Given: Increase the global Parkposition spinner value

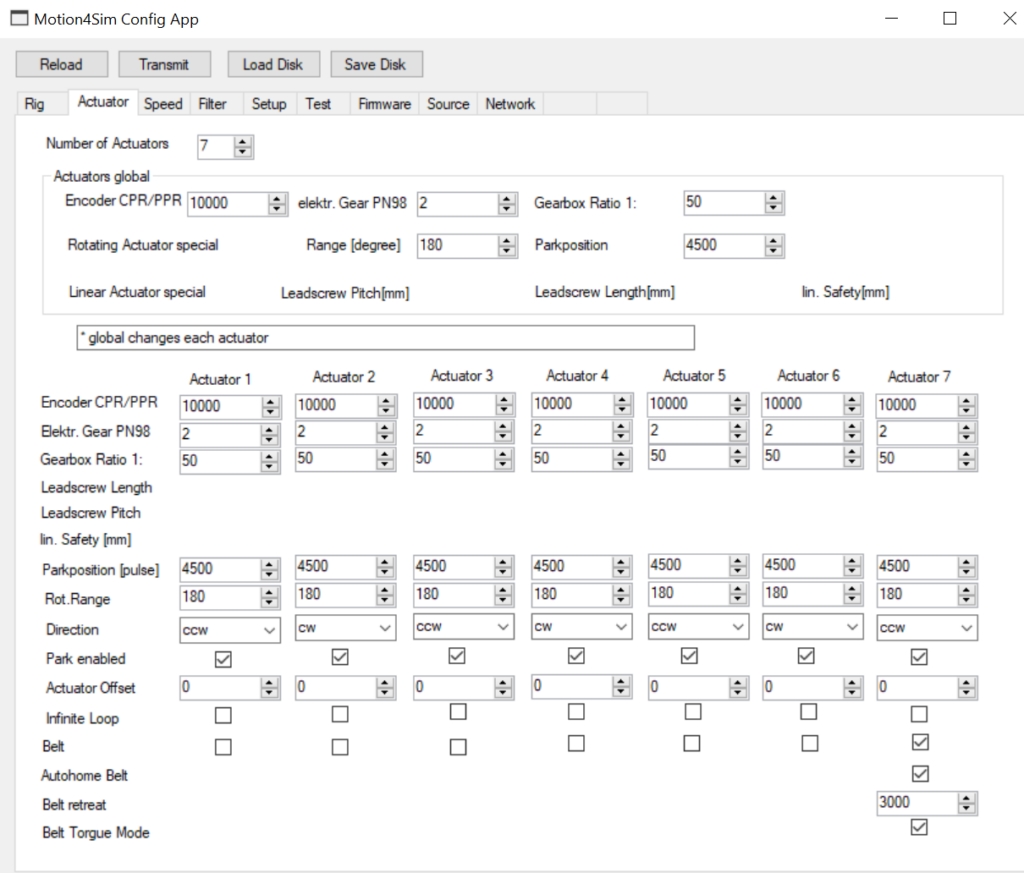Looking at the screenshot, I should tap(773, 240).
